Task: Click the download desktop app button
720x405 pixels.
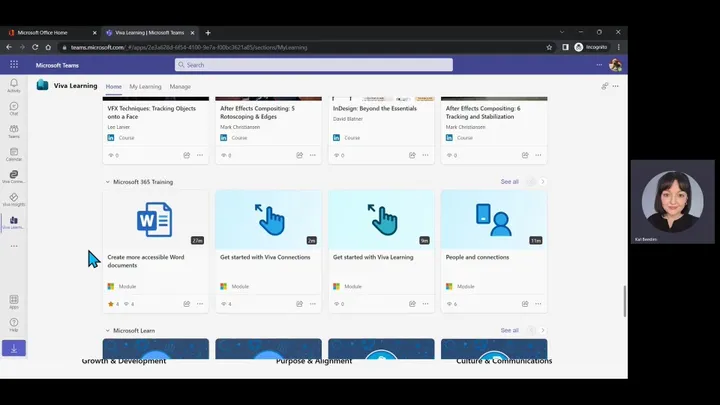Action: (14, 348)
